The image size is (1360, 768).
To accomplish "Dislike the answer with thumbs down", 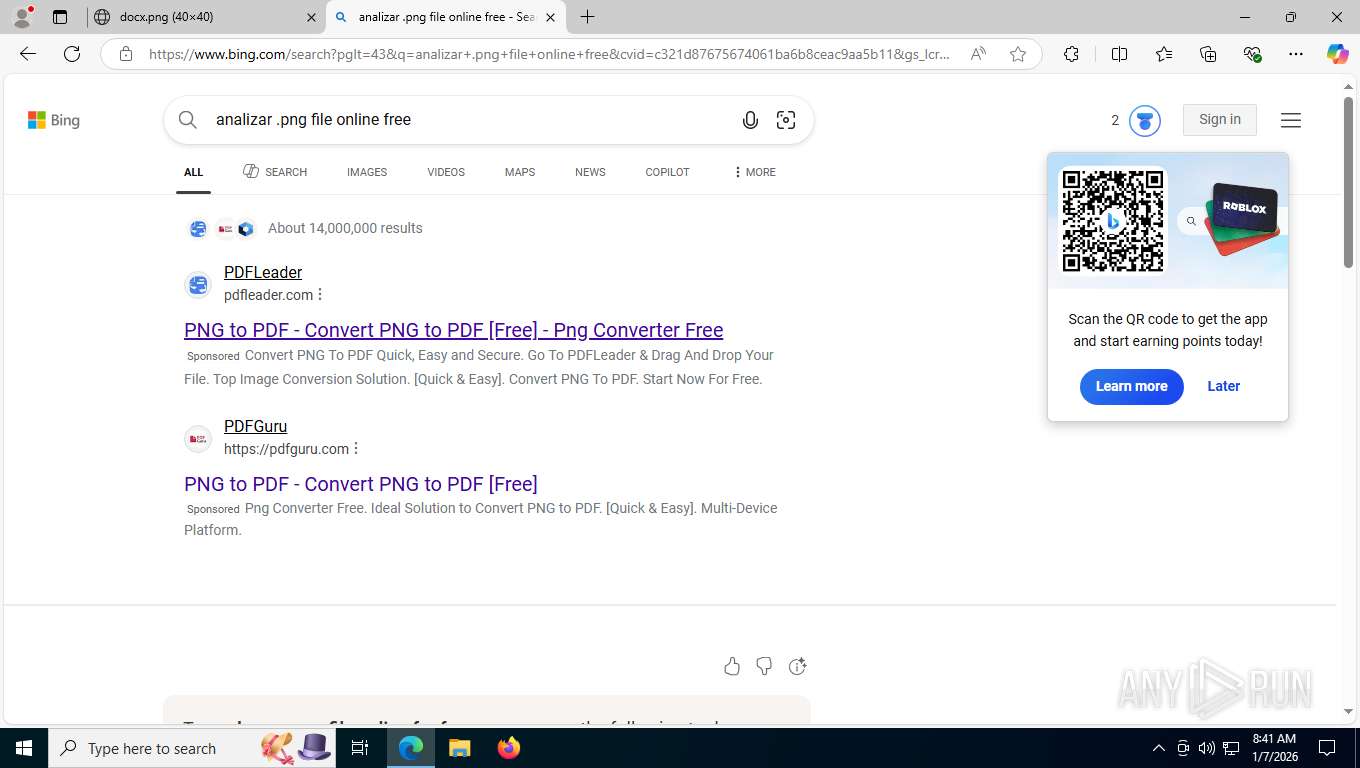I will point(764,666).
